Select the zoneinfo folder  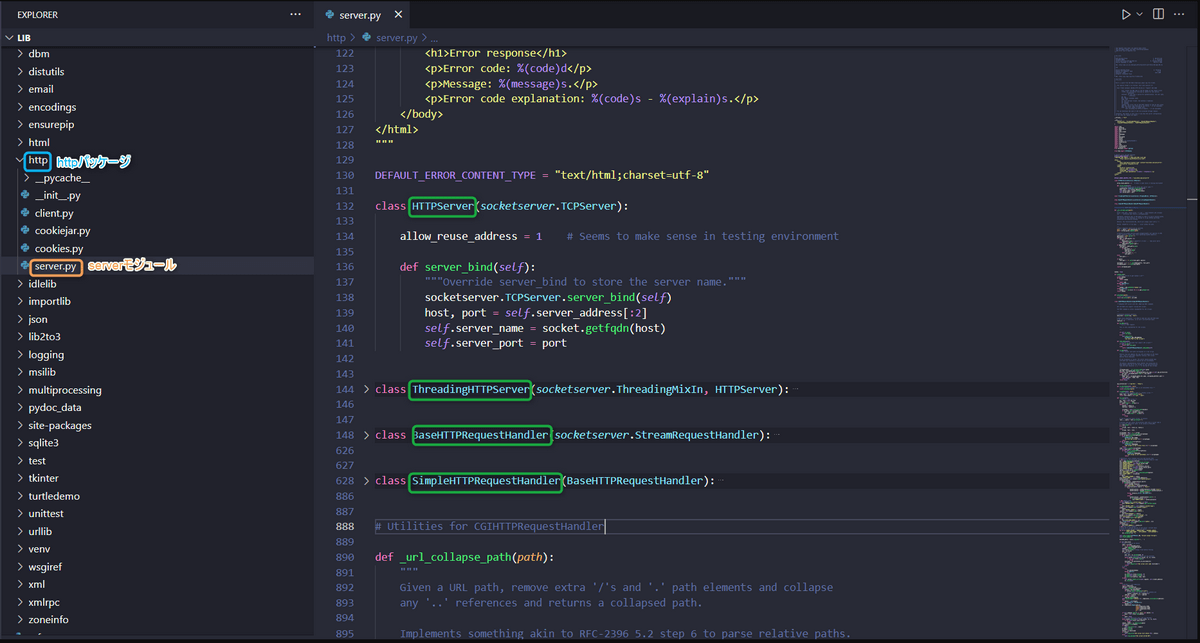click(49, 620)
